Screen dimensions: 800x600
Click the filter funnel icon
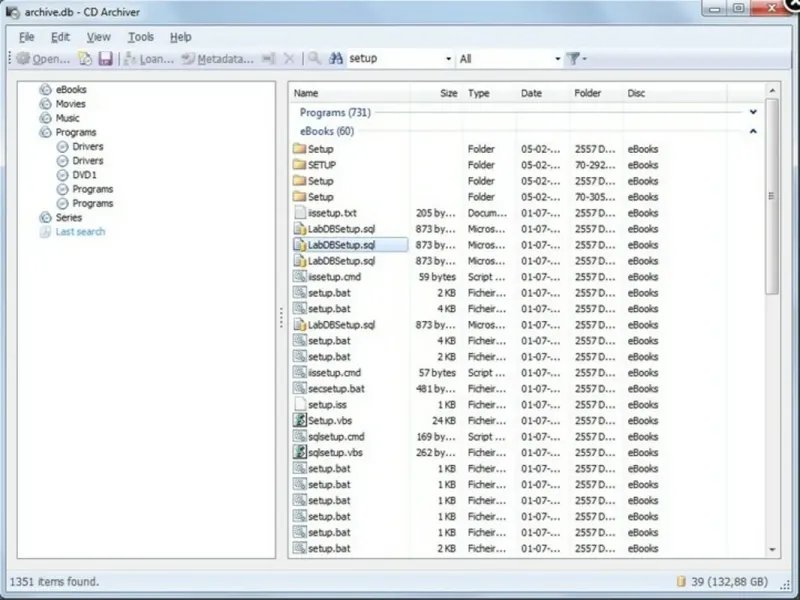[x=573, y=59]
